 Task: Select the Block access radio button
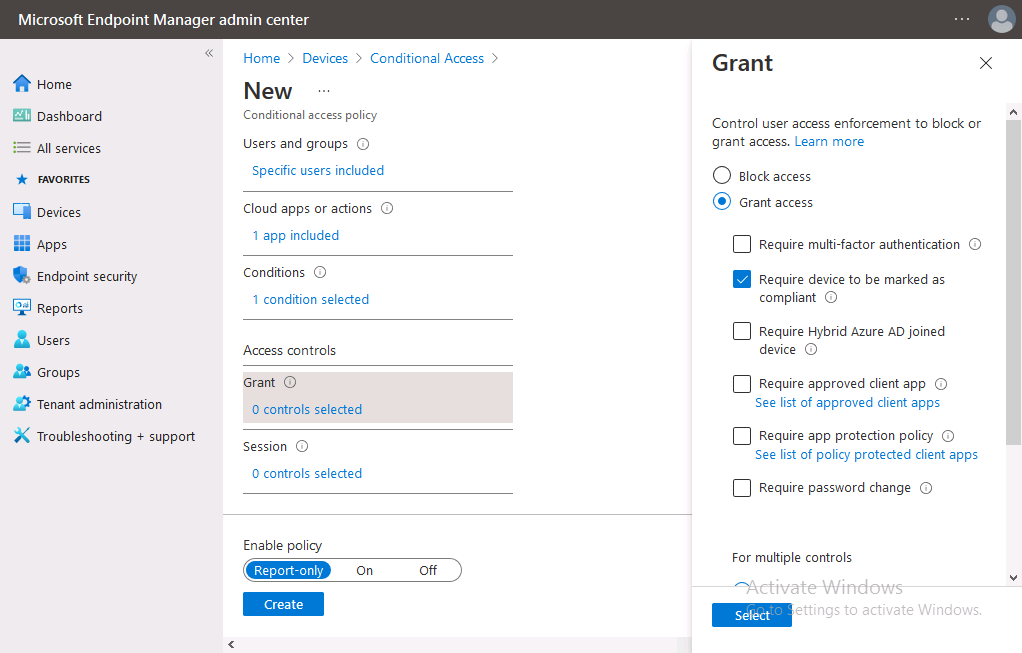click(x=722, y=175)
